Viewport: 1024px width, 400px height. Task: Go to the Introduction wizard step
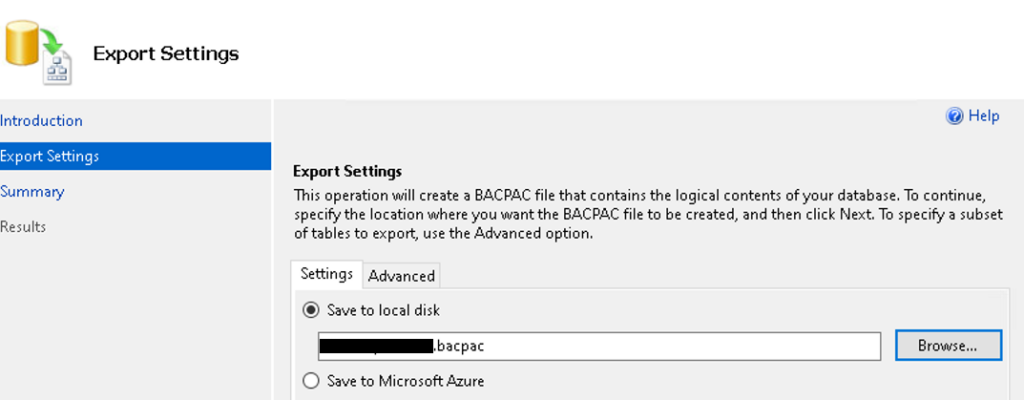pos(41,121)
